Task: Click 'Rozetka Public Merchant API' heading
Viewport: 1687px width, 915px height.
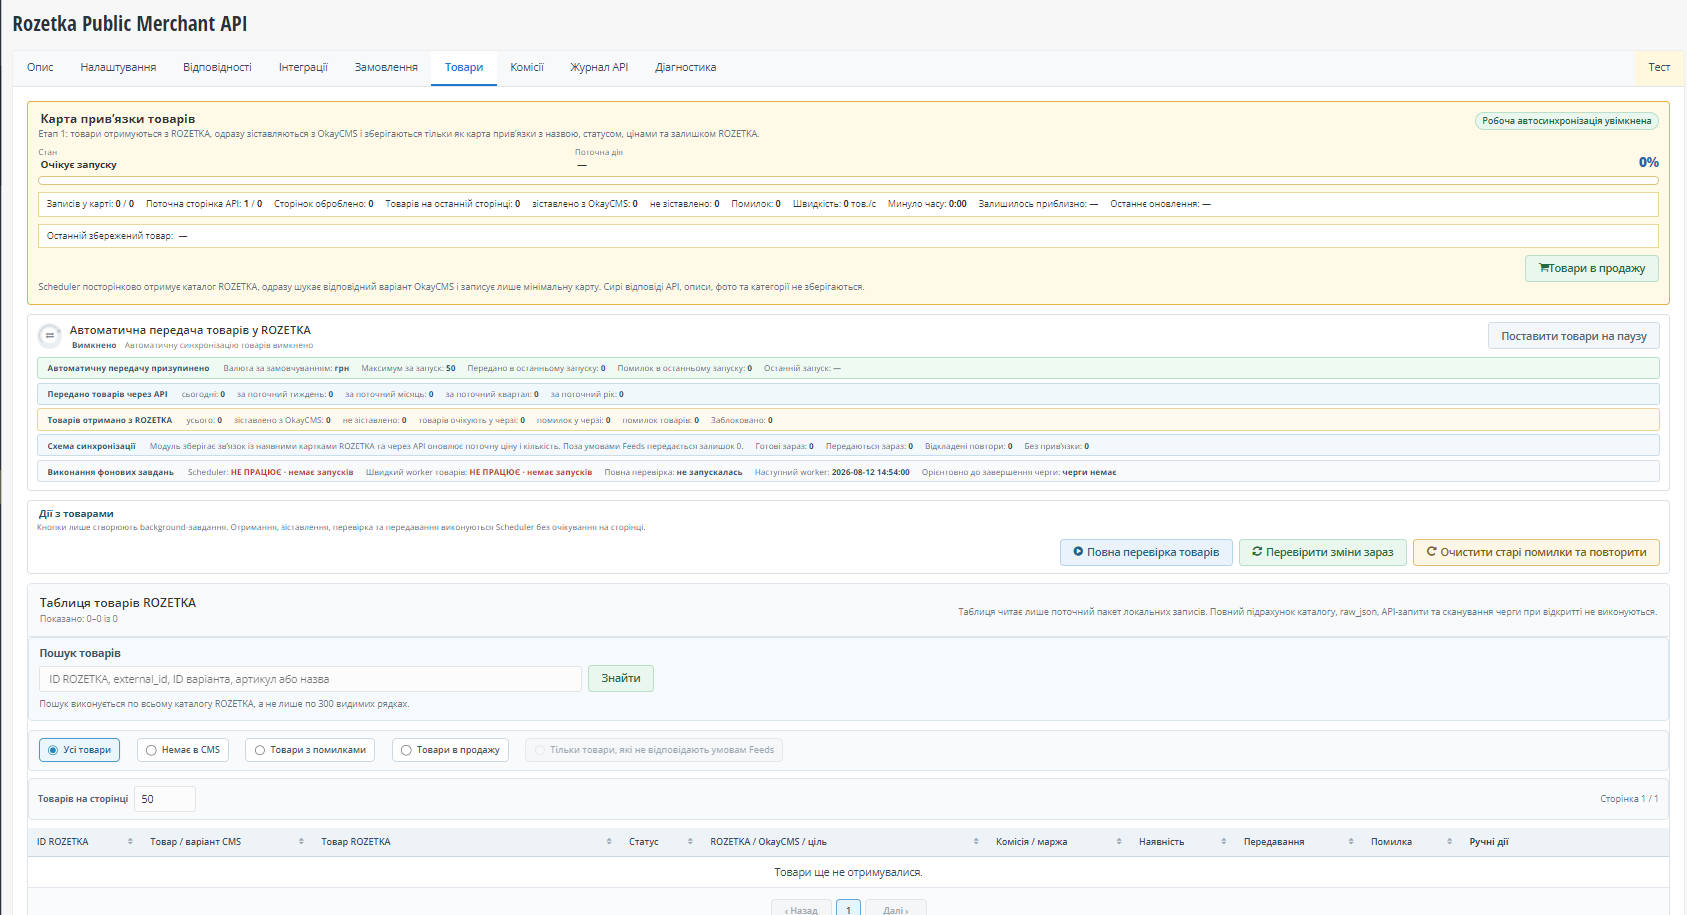Action: coord(130,24)
